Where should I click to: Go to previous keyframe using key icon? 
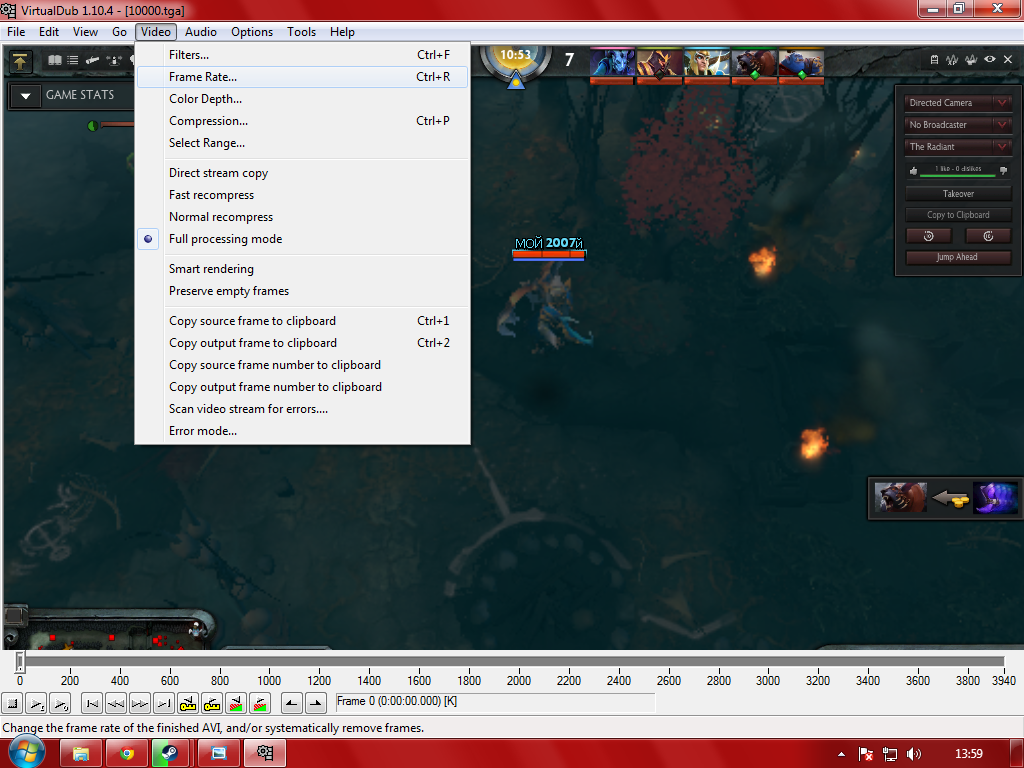[187, 703]
